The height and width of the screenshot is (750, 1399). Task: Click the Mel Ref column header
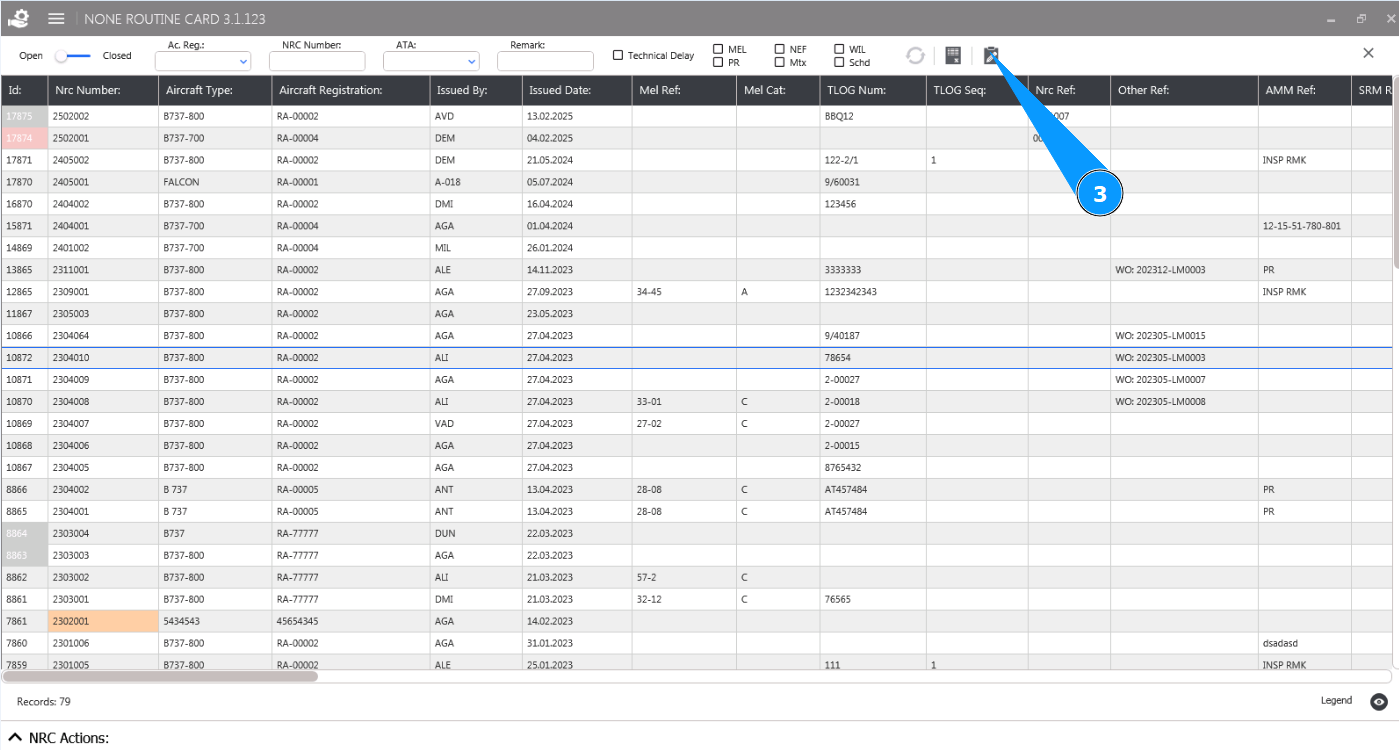[x=684, y=90]
